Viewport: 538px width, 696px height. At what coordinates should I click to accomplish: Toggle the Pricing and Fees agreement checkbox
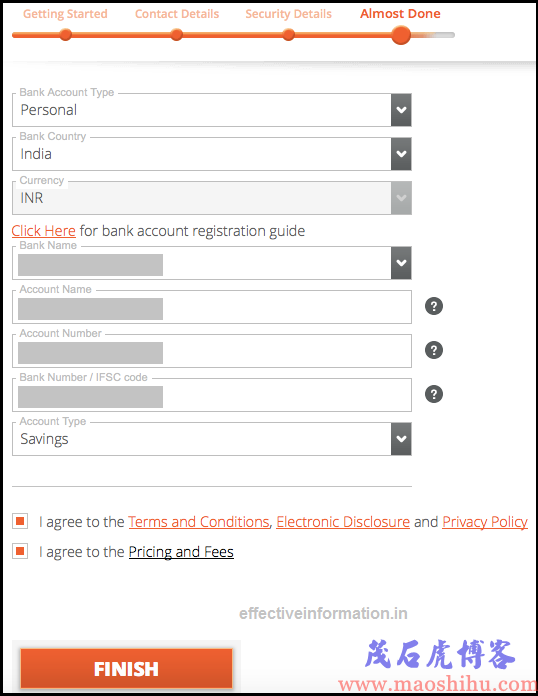(x=20, y=551)
